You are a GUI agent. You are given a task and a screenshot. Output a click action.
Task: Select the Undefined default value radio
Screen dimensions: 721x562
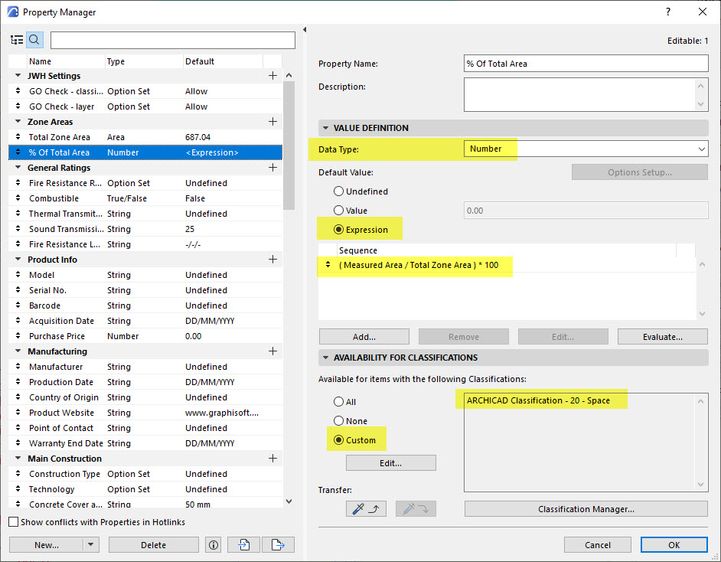(x=339, y=191)
